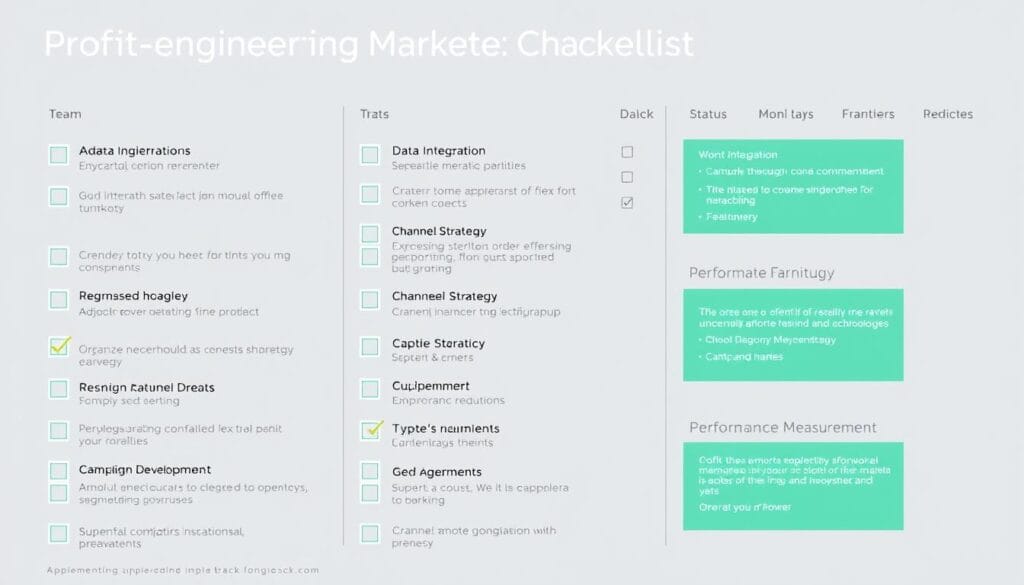
Task: Click the Performate Farnitugy heading
Action: 762,272
